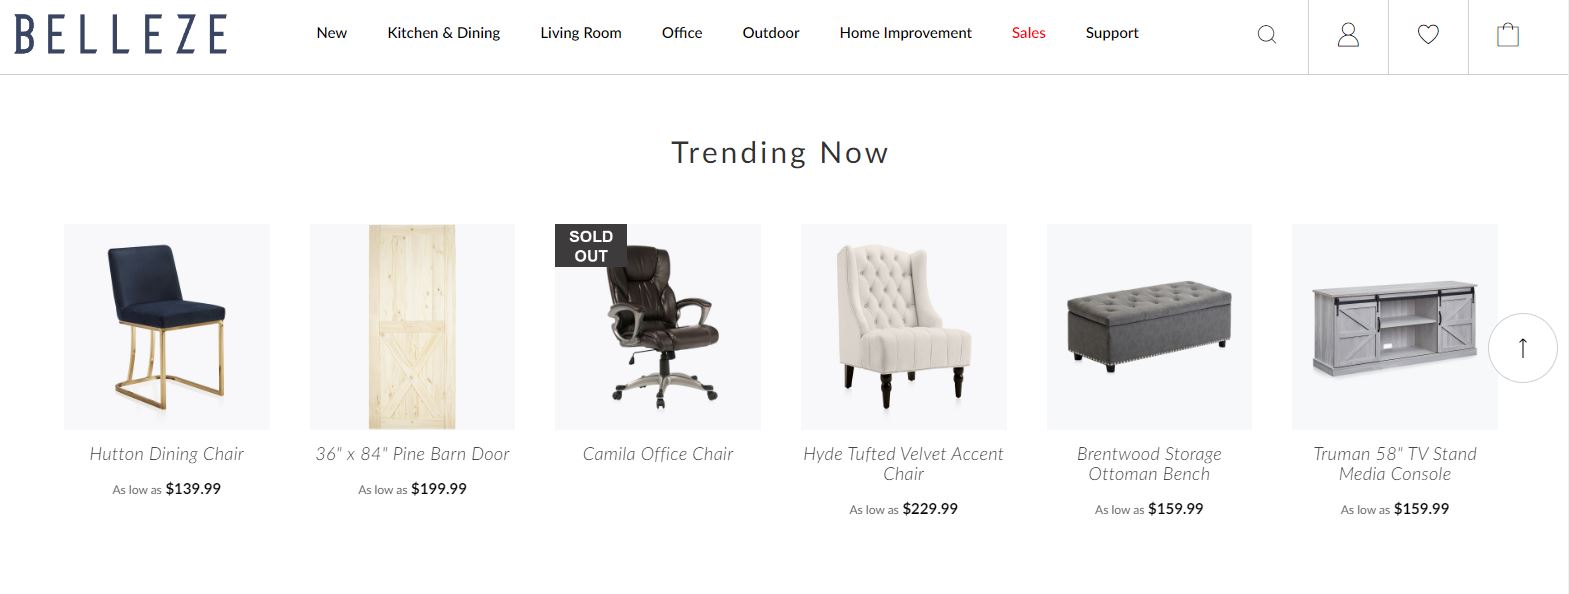Open the New menu item
This screenshot has width=1569, height=594.
pos(331,33)
